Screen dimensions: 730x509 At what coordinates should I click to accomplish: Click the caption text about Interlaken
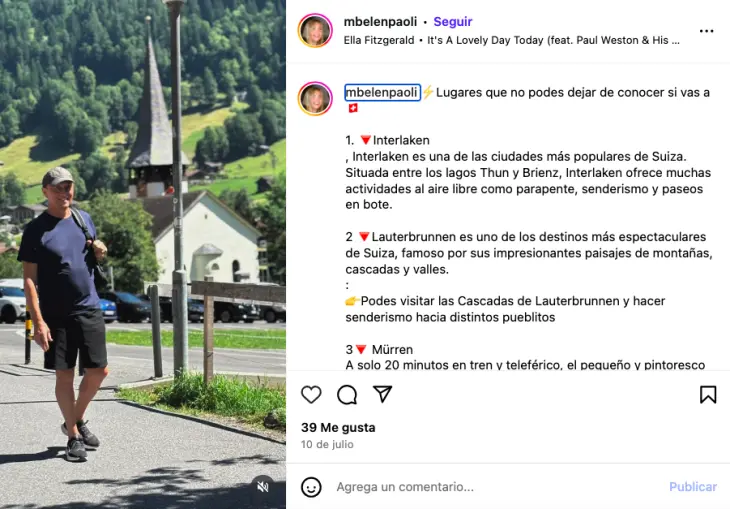(528, 180)
